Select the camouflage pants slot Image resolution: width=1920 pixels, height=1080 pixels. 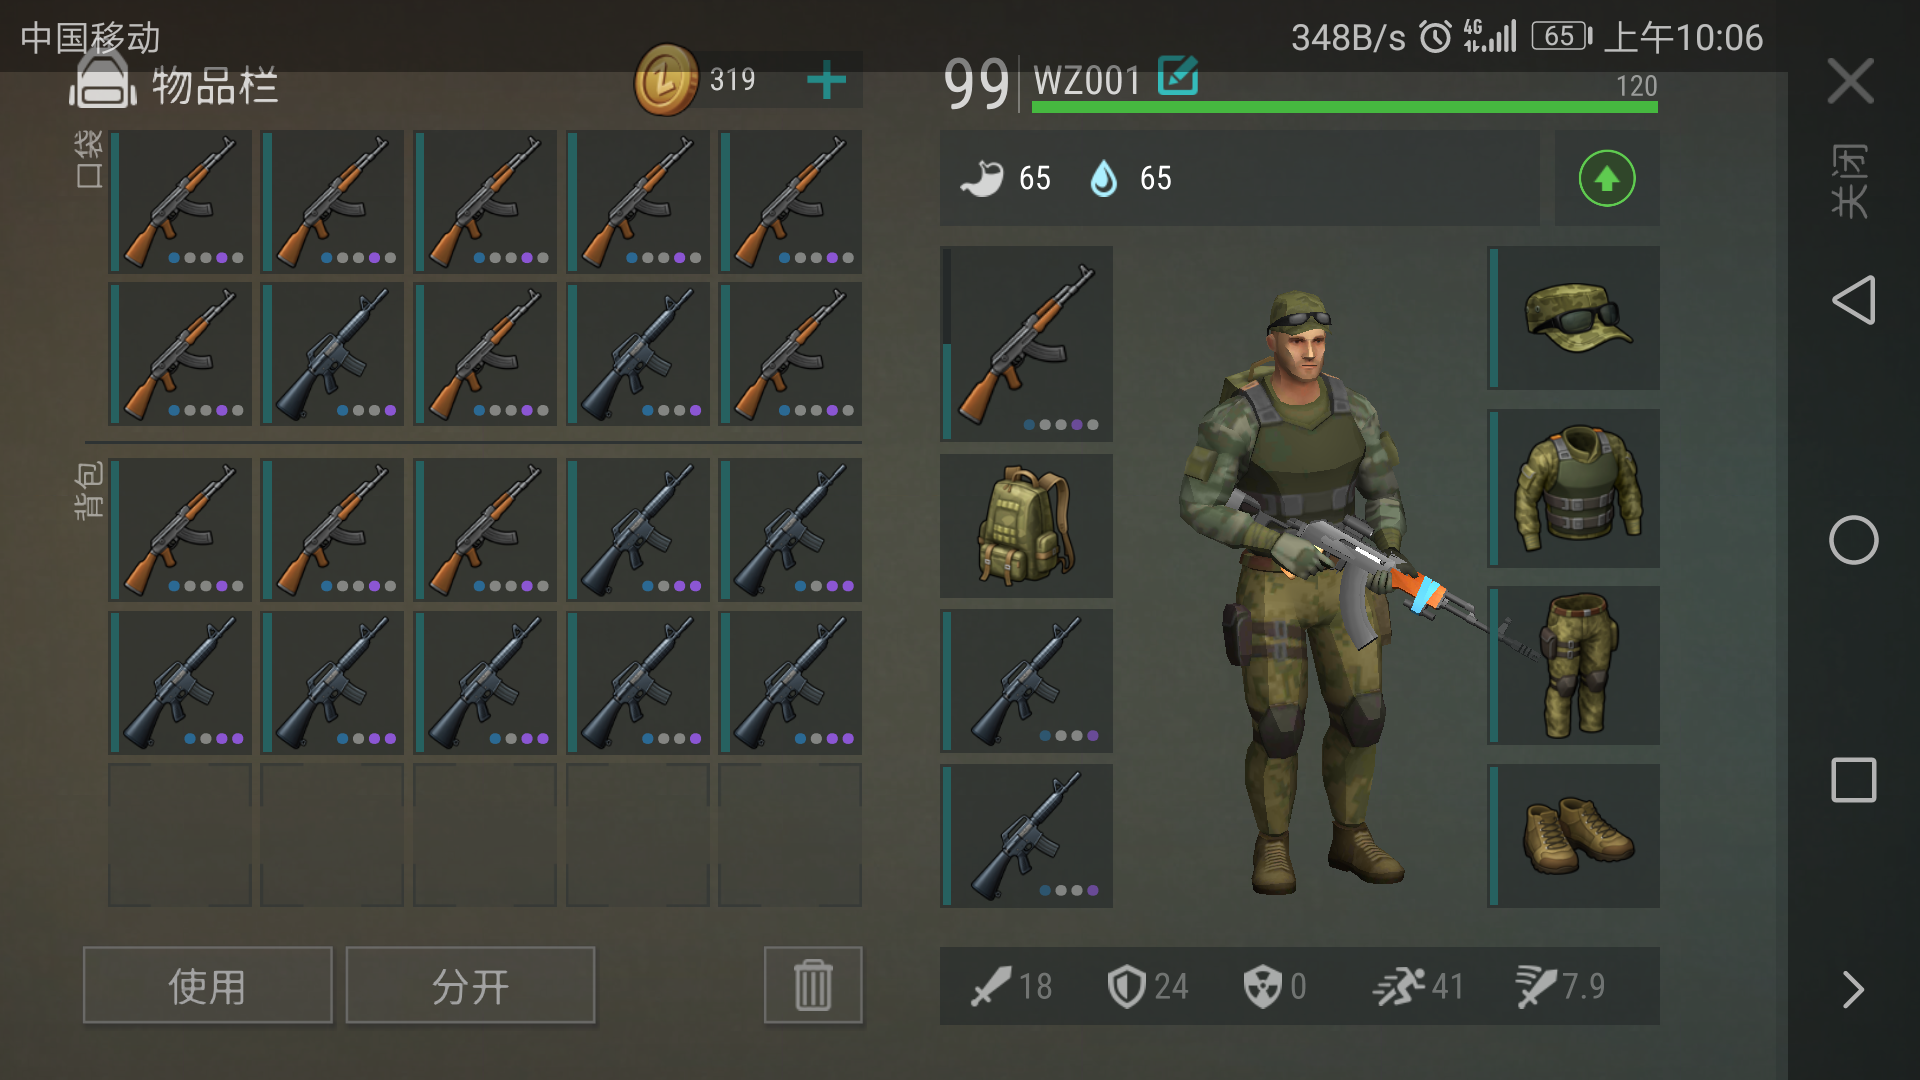[1574, 665]
